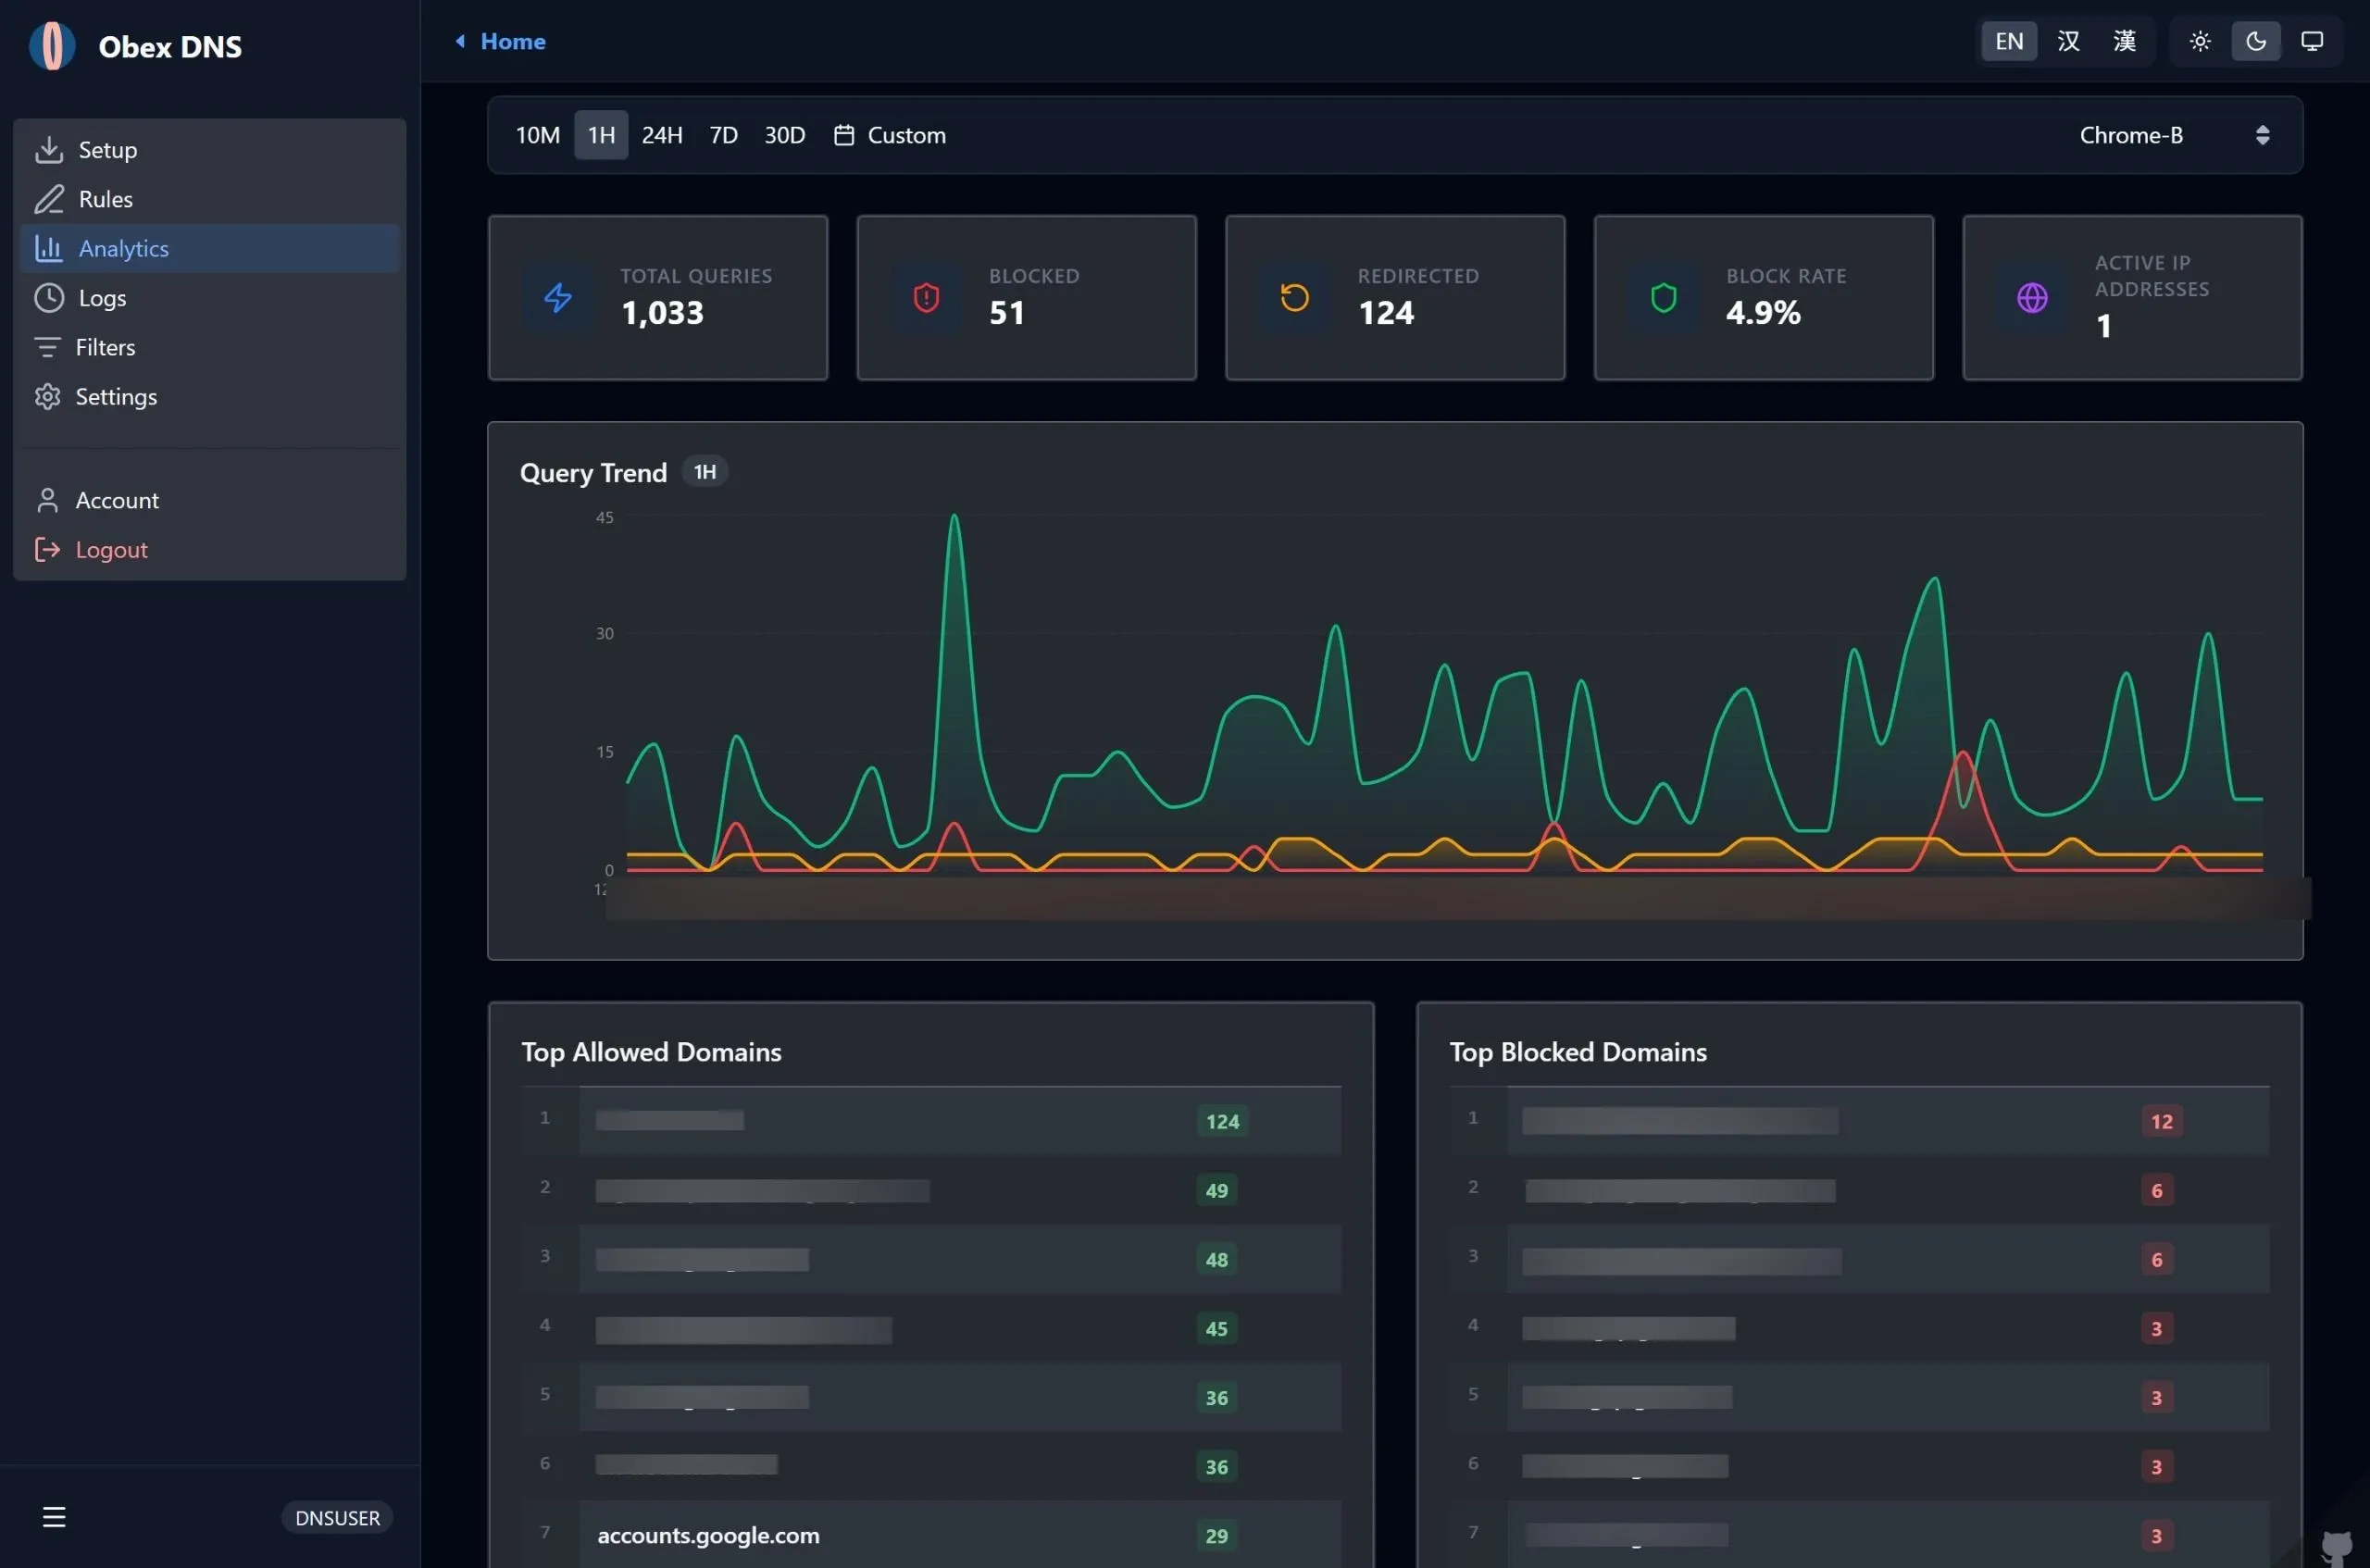Click the Settings gear icon in the sidebar
This screenshot has height=1568, width=2370.
[x=47, y=397]
